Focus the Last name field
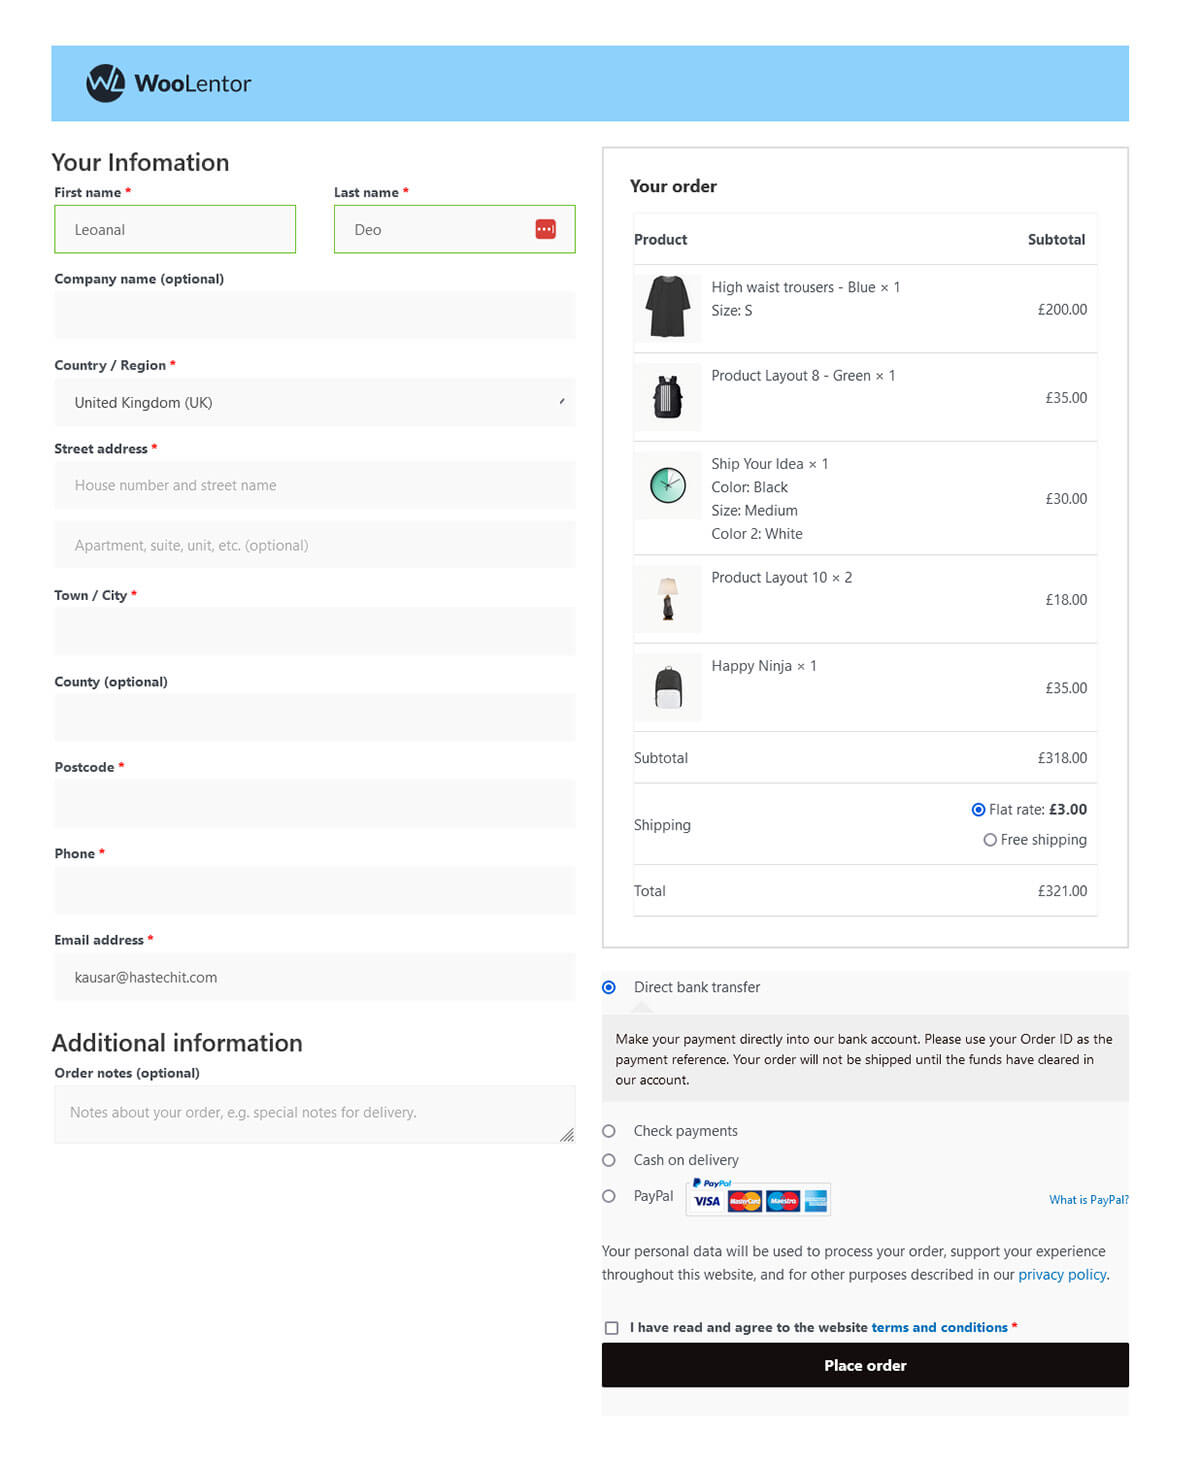The height and width of the screenshot is (1465, 1200). tap(455, 229)
